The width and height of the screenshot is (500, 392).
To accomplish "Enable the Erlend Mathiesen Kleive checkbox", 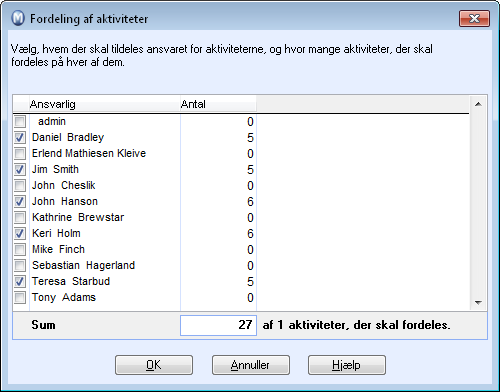I will pyautogui.click(x=20, y=153).
